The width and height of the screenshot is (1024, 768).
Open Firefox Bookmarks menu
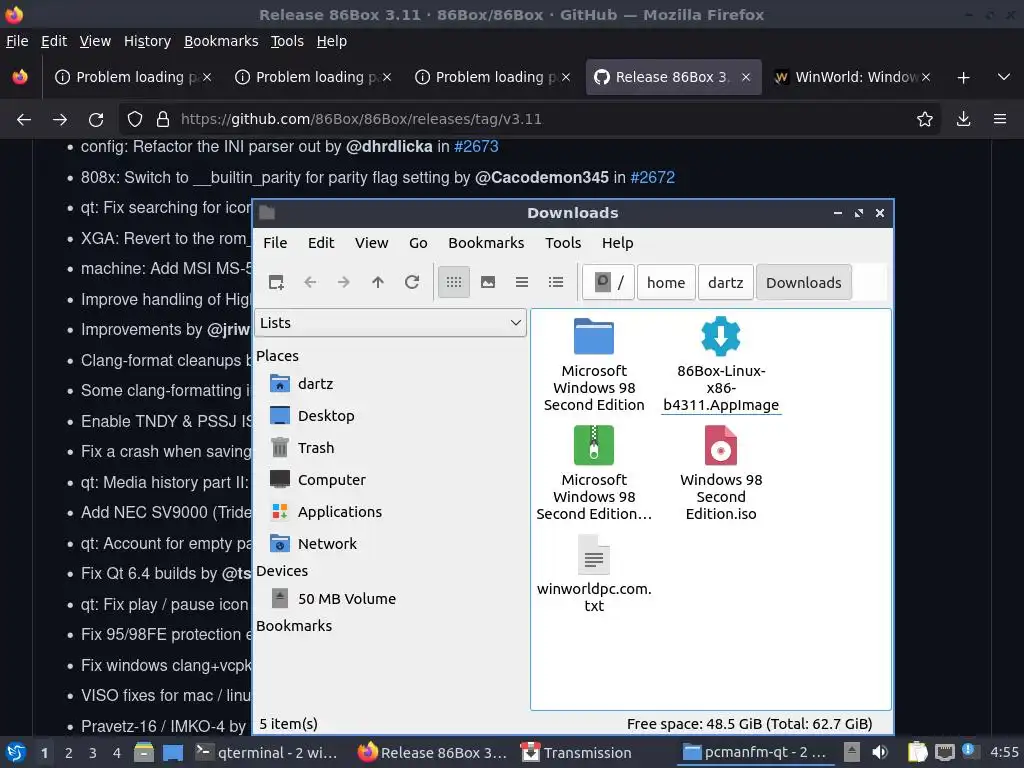[221, 41]
